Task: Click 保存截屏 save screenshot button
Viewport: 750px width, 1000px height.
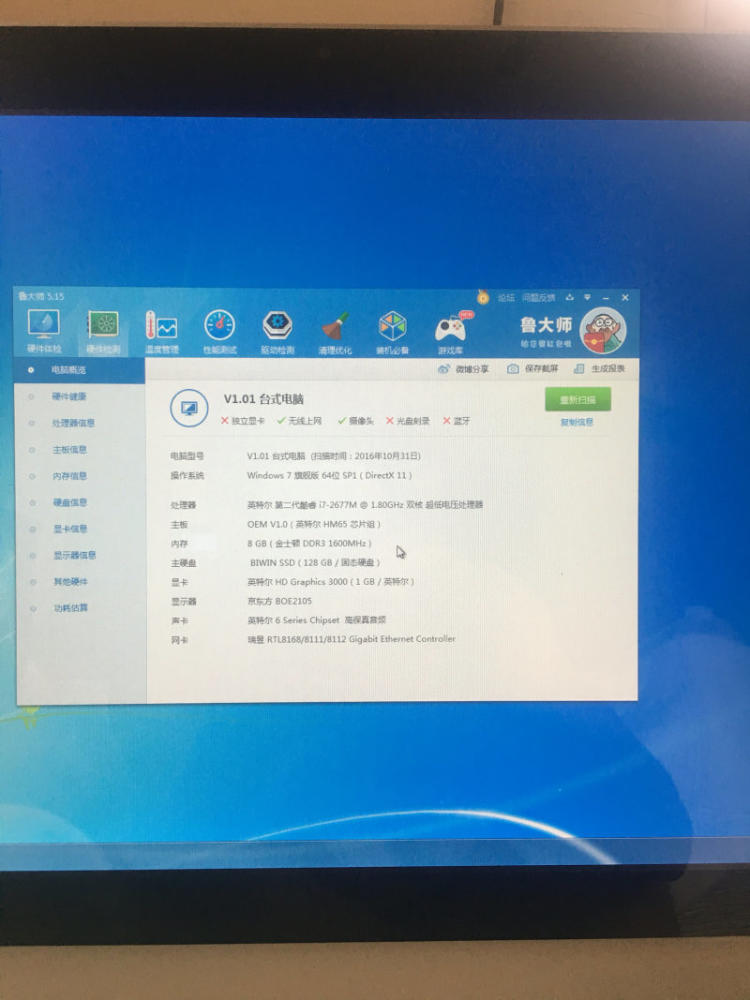Action: coord(533,369)
